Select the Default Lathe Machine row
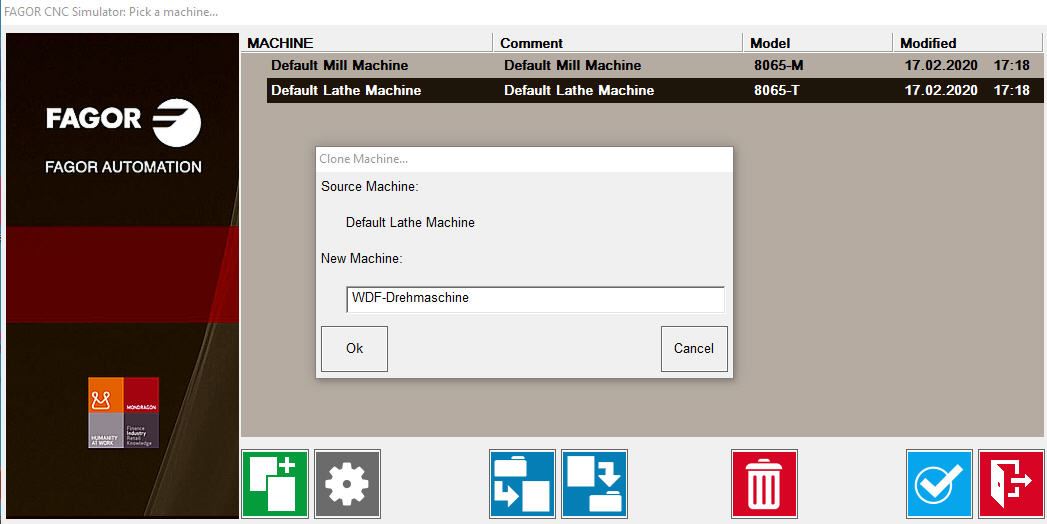The width and height of the screenshot is (1047, 524). coord(655,90)
